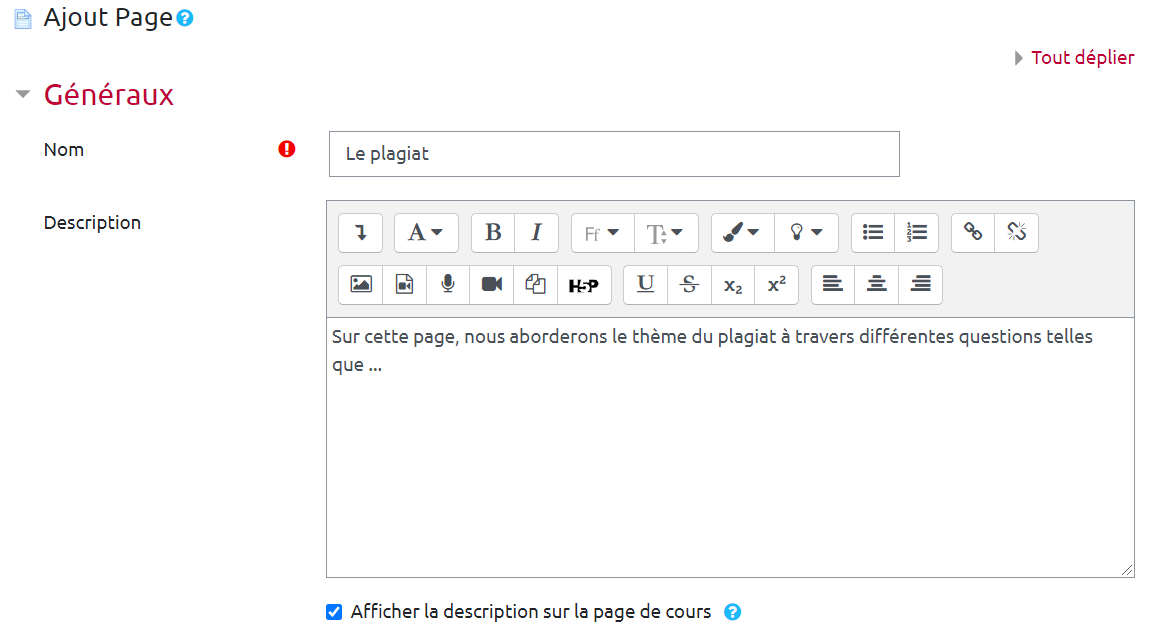Open help for Ajout Page

[185, 19]
